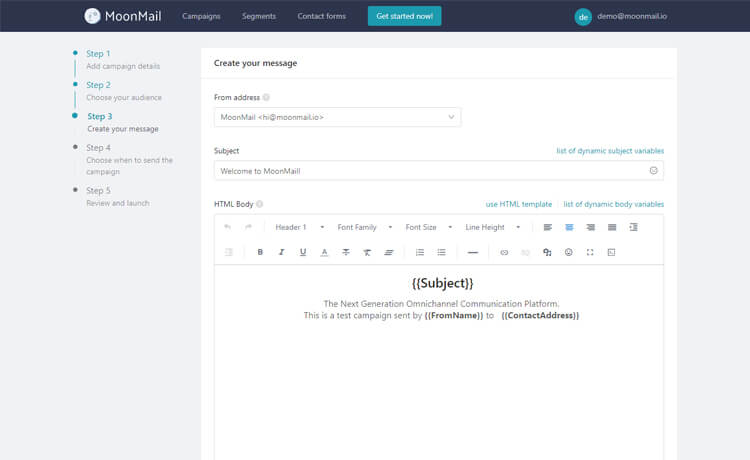750x460 pixels.
Task: Open list of dynamic body variables
Action: tap(614, 204)
